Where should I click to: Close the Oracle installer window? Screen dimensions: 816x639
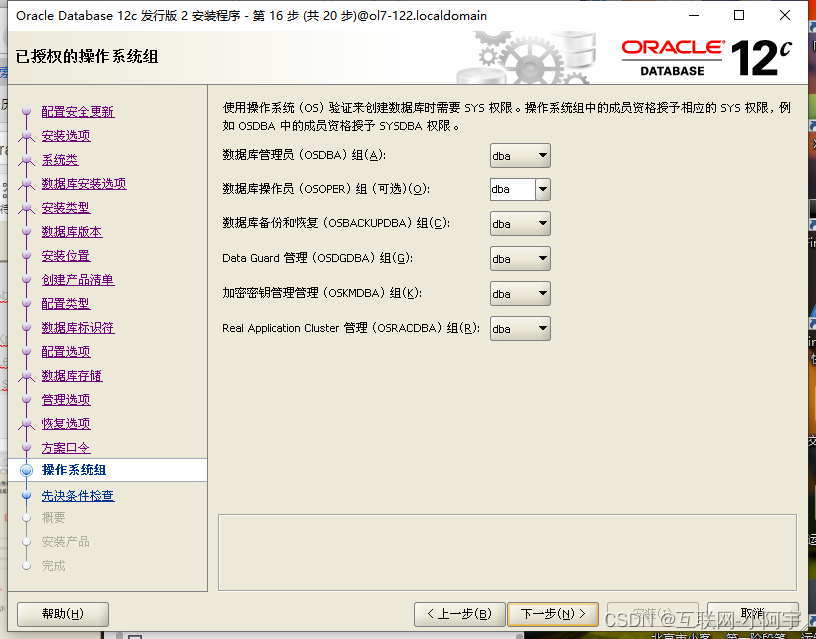pyautogui.click(x=785, y=16)
